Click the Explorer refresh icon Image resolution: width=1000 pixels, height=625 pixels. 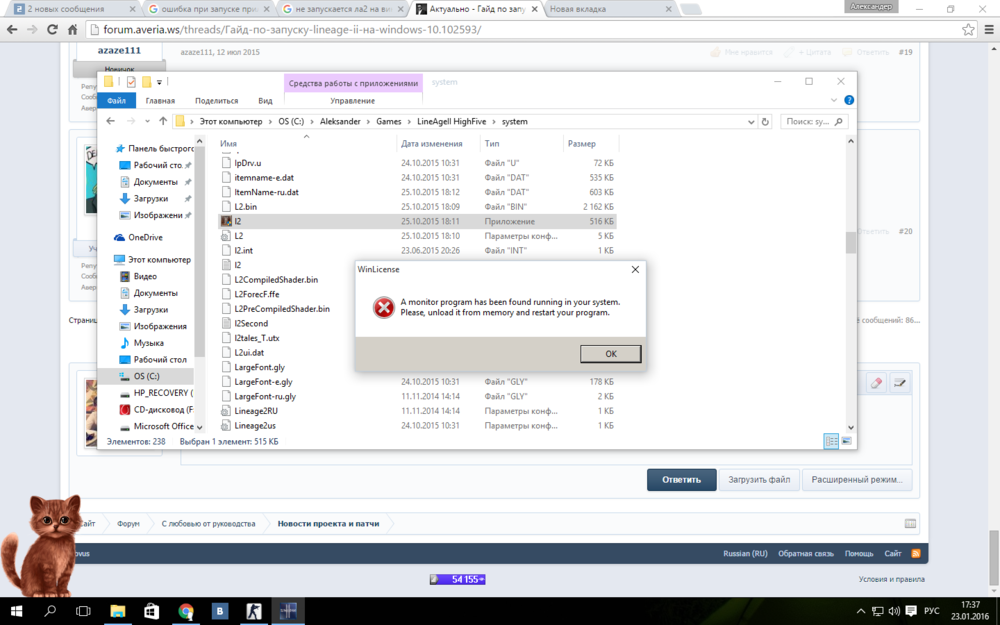pos(766,121)
